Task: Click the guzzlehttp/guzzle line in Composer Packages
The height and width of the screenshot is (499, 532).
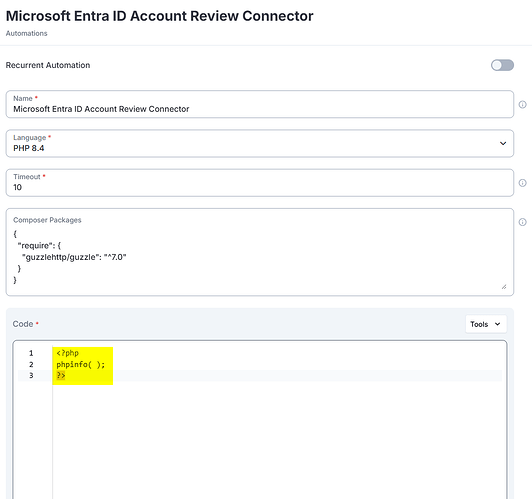Action: (x=74, y=257)
